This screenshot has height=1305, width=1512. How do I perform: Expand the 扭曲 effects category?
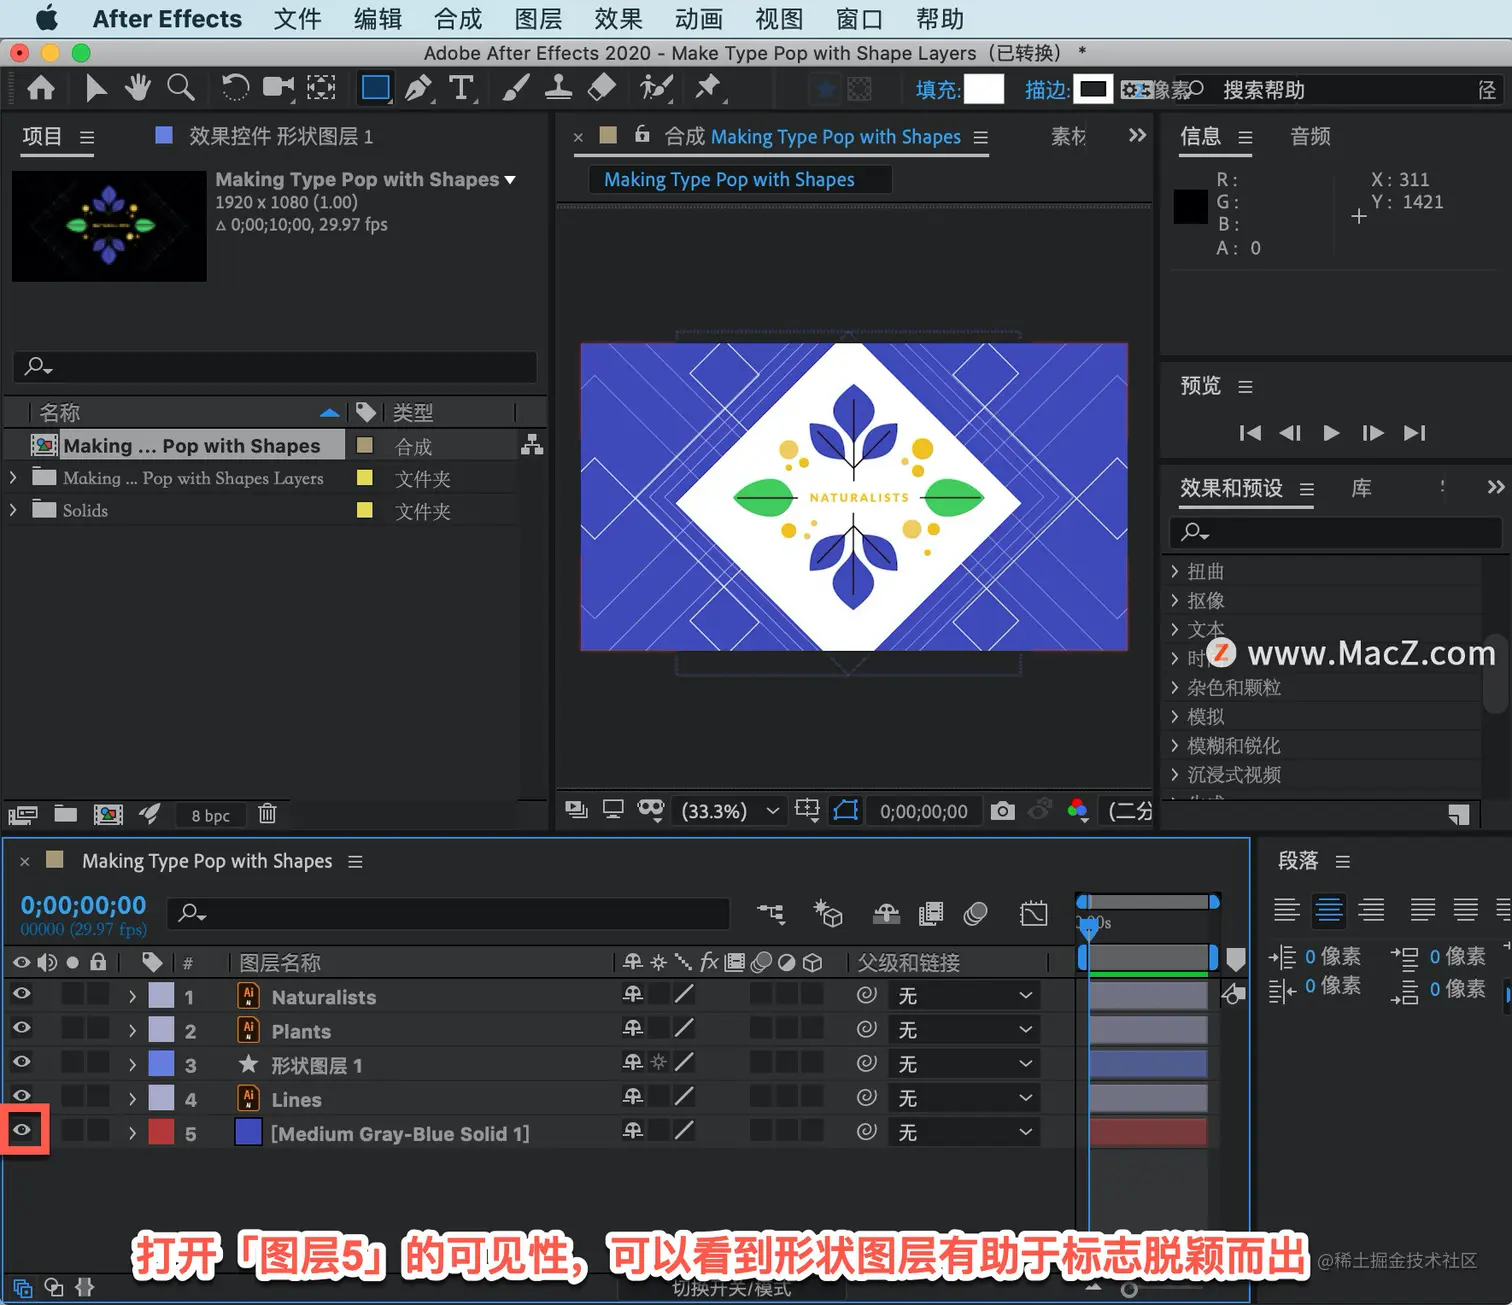(x=1175, y=572)
